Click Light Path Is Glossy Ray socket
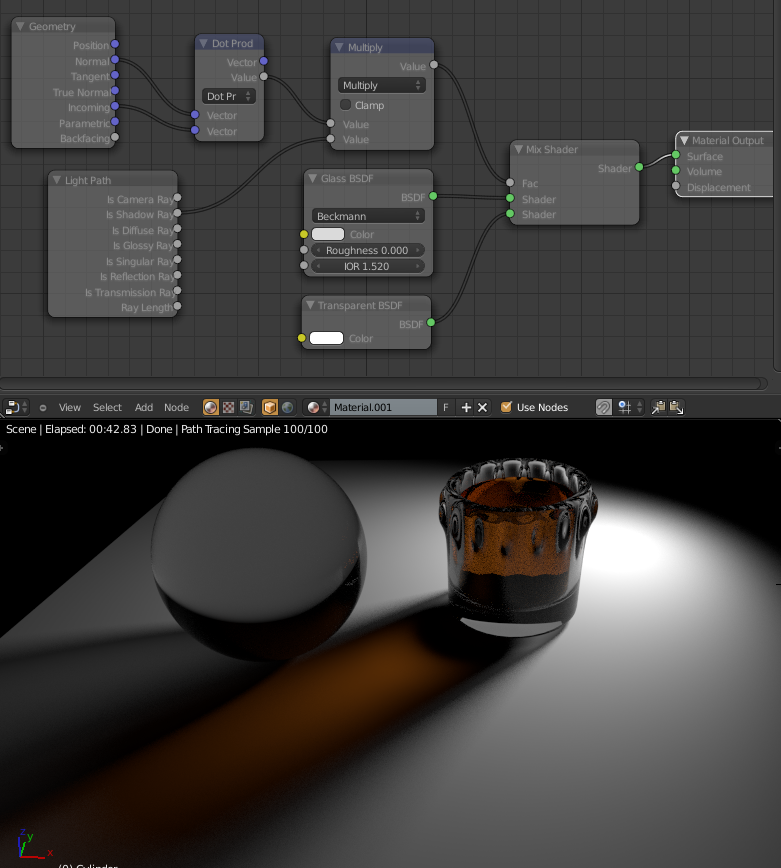781x868 pixels. pyautogui.click(x=177, y=244)
